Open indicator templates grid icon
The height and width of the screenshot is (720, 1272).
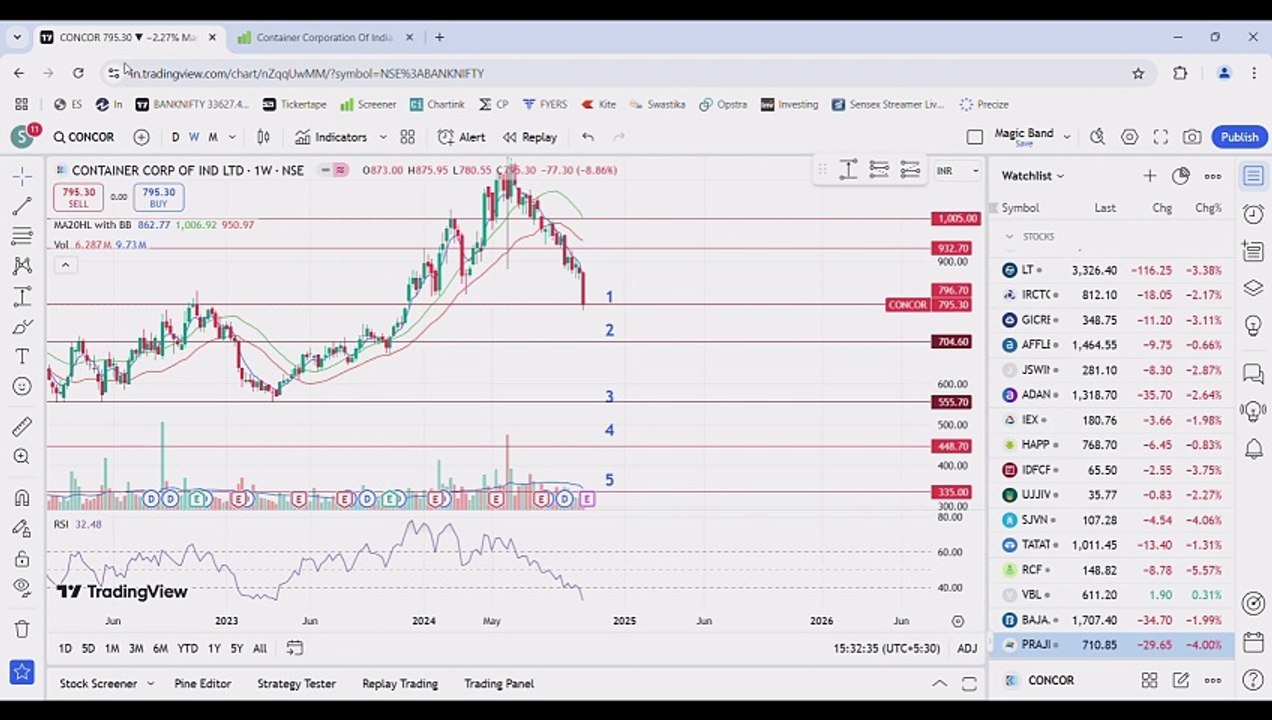(407, 137)
